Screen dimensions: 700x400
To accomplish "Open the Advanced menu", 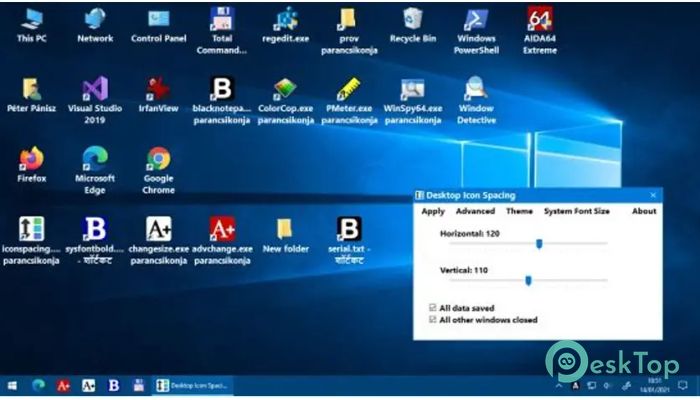I will 475,211.
